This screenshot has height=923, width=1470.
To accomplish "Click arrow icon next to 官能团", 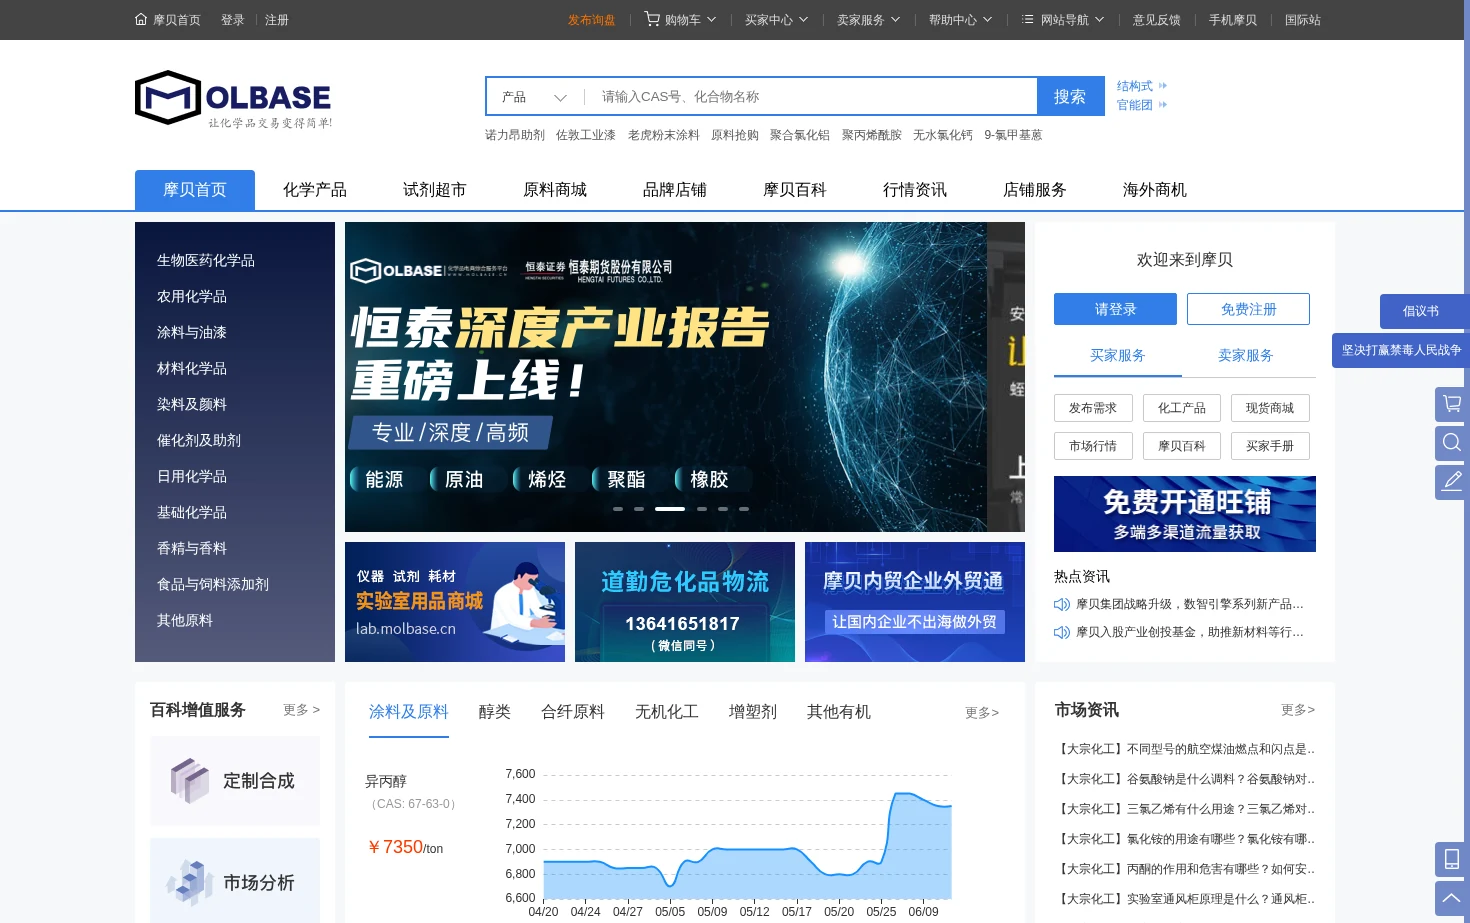I will click(x=1163, y=105).
